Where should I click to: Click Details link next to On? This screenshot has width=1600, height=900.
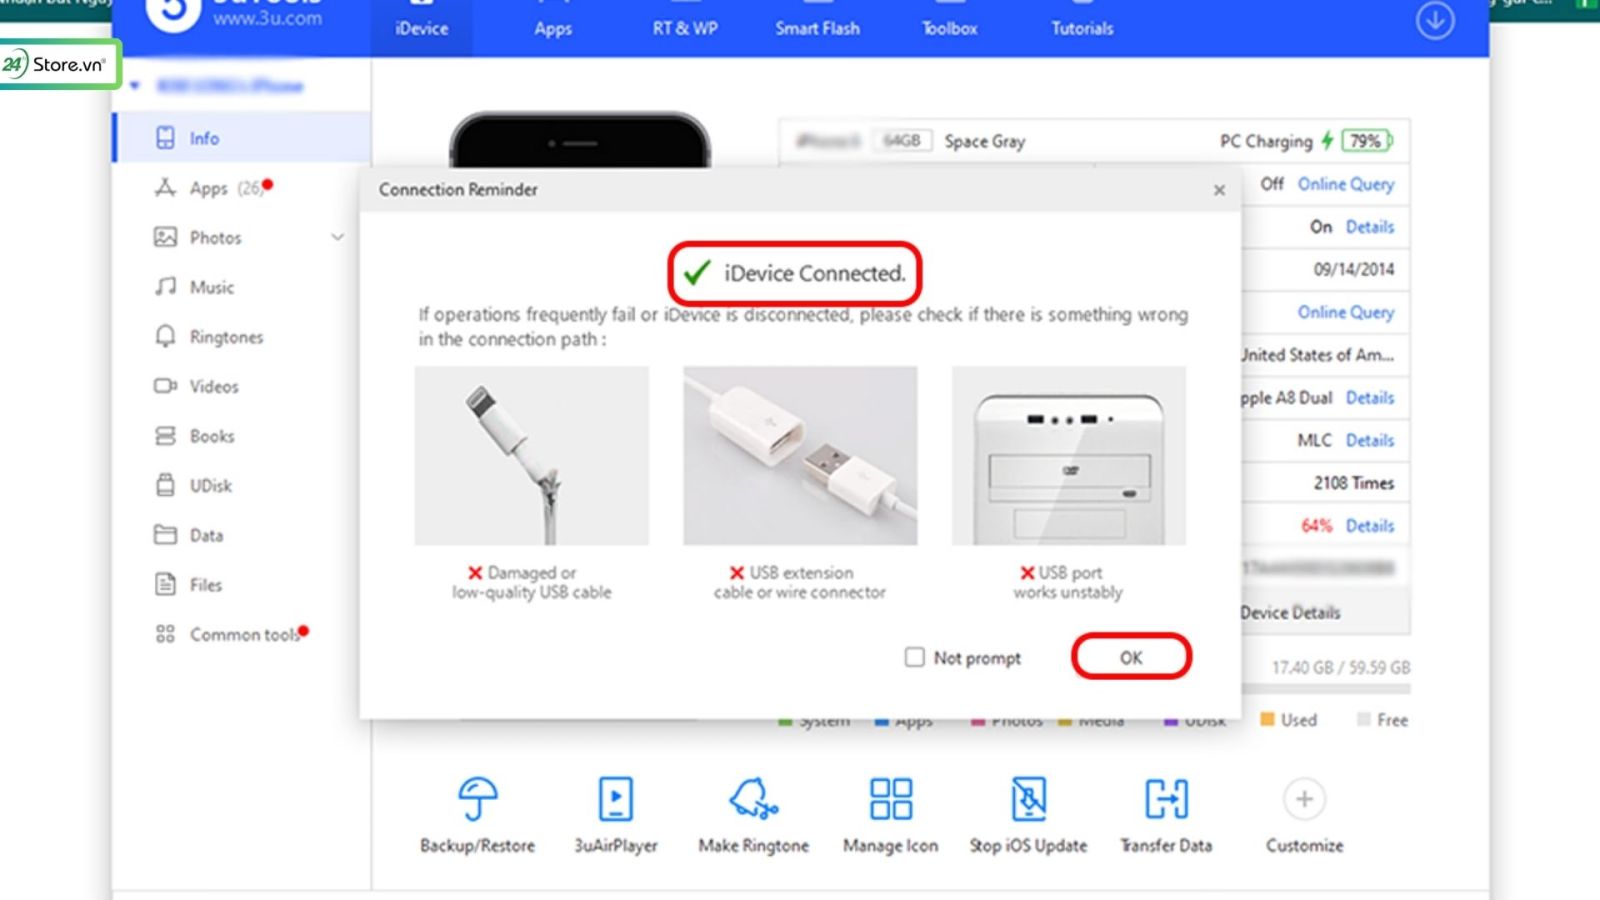[1369, 227]
